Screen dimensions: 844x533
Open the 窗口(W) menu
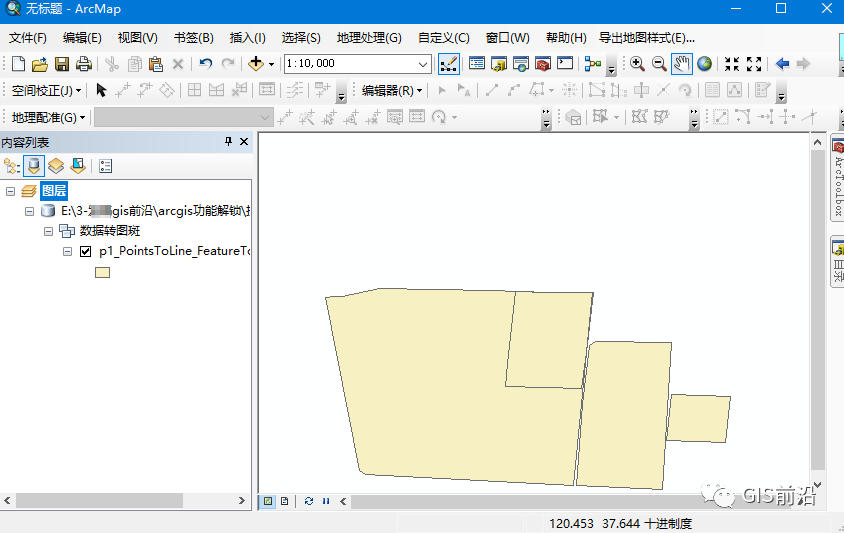(508, 38)
